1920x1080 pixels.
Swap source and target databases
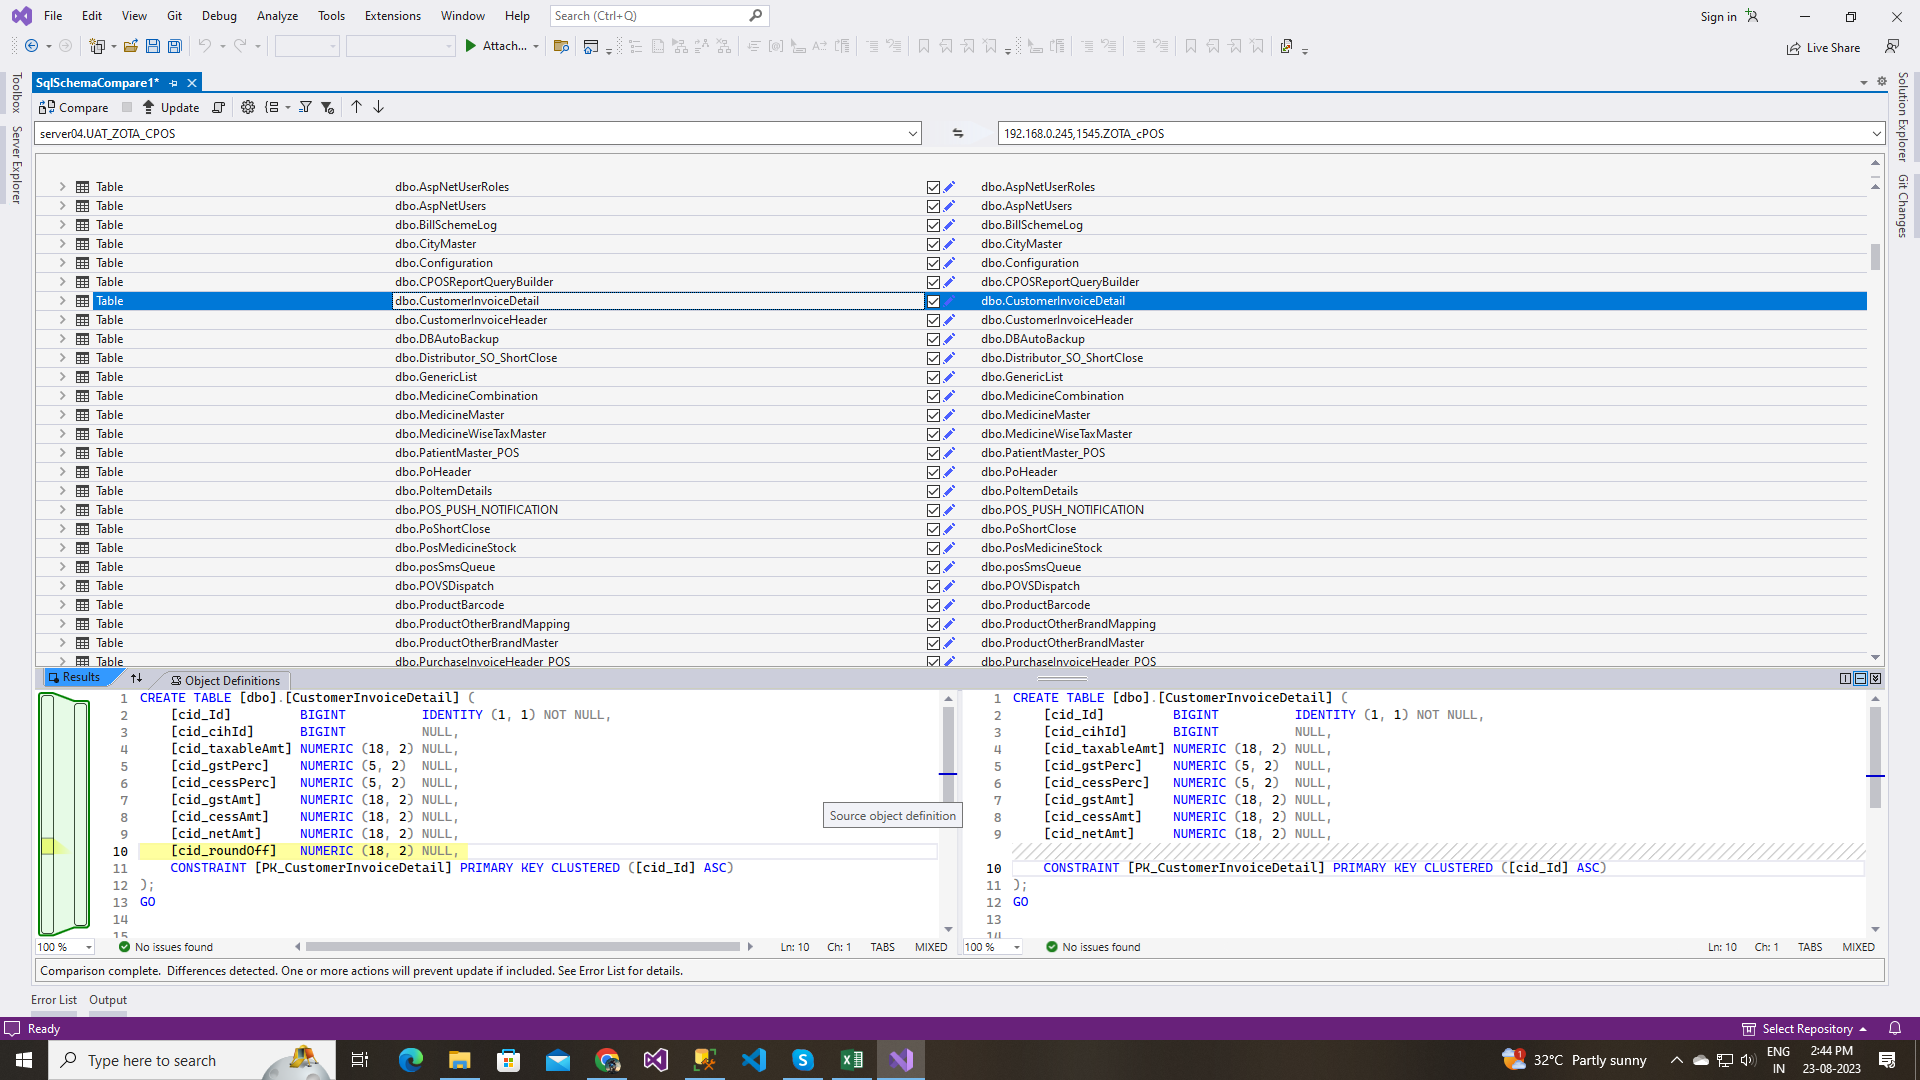[958, 133]
